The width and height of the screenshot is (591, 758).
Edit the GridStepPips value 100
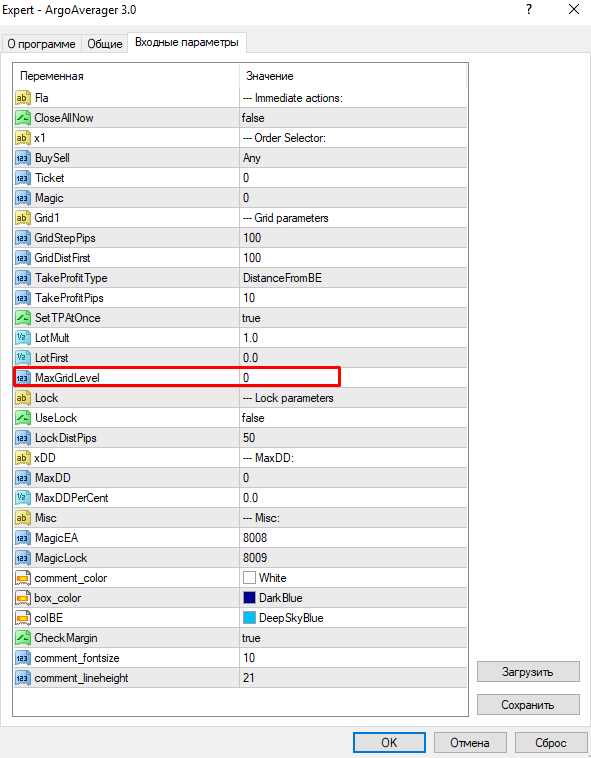[353, 238]
